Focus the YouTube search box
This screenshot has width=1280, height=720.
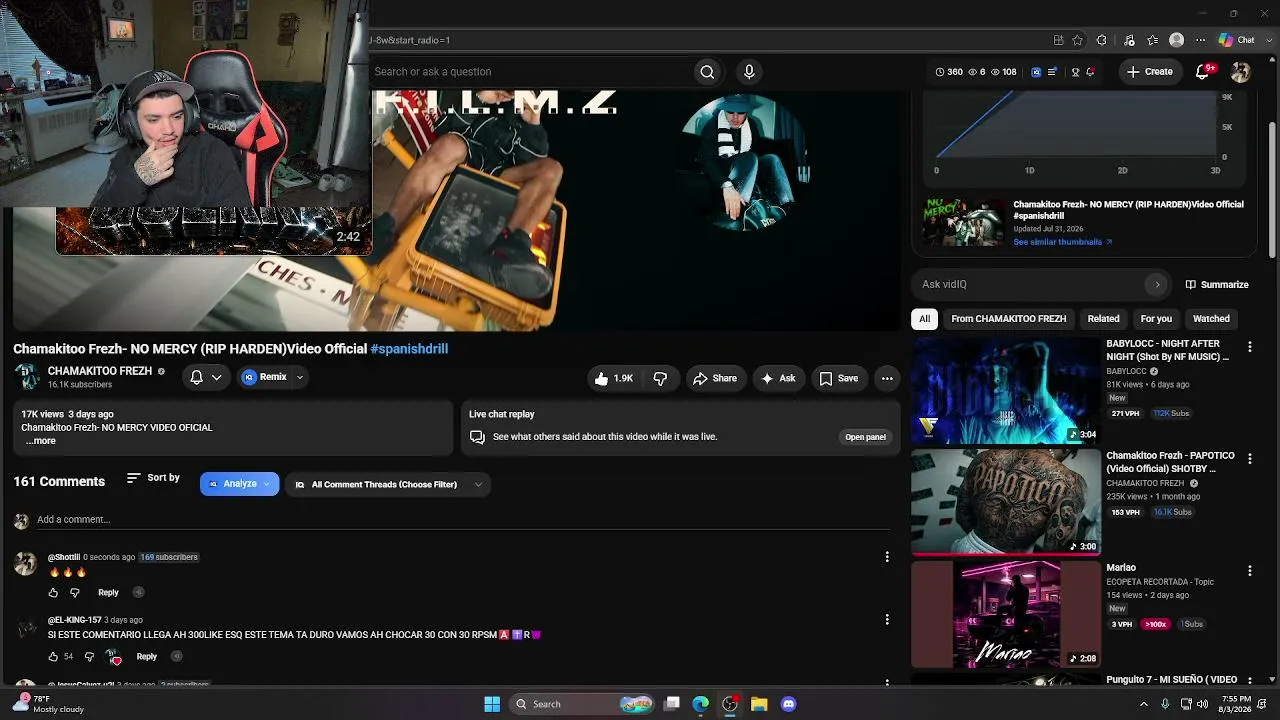point(530,72)
